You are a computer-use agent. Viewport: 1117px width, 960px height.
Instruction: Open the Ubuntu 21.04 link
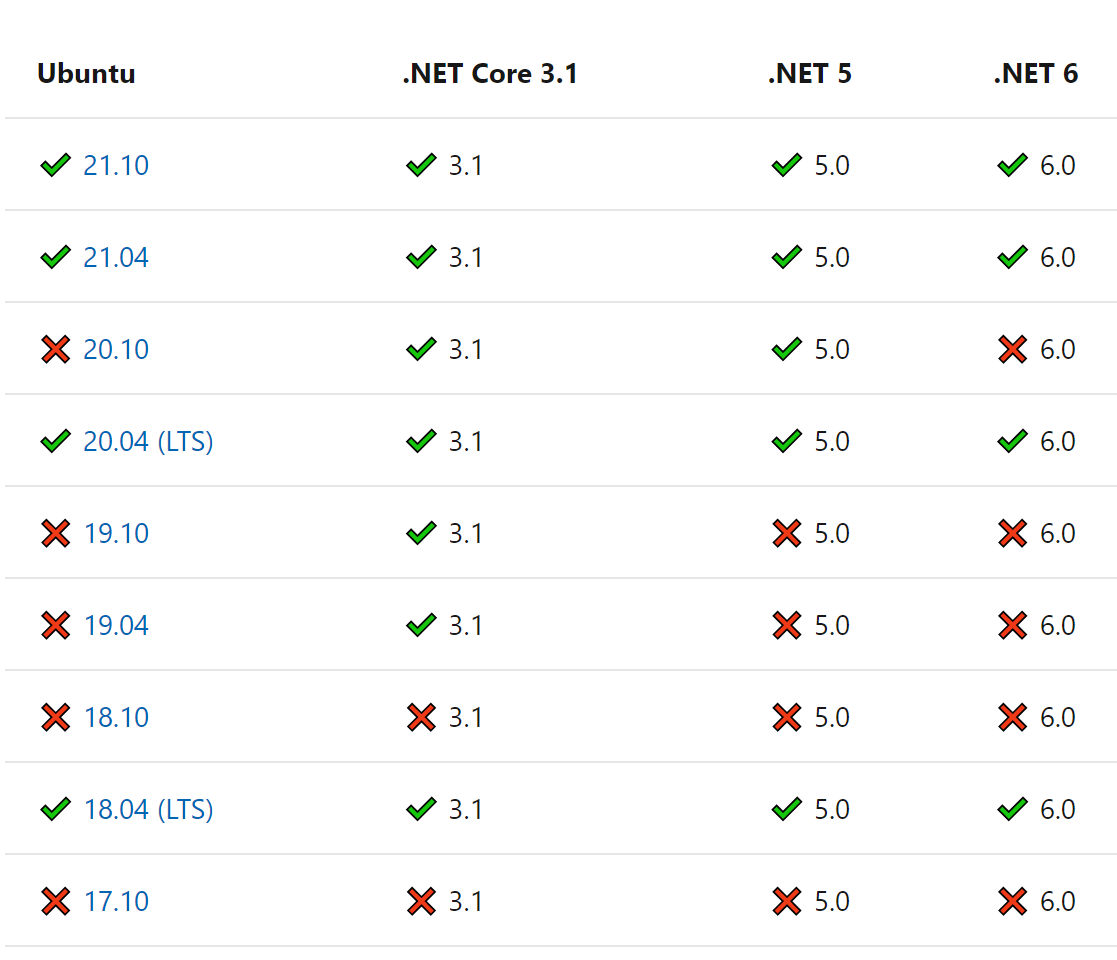pyautogui.click(x=116, y=257)
